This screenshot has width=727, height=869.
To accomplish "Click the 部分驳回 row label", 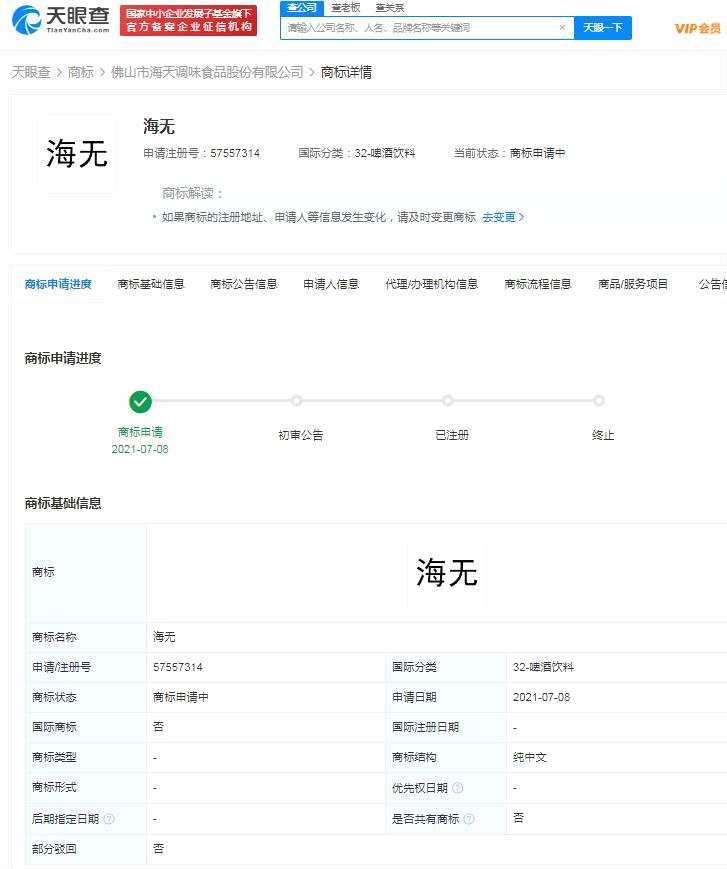I will (x=54, y=848).
